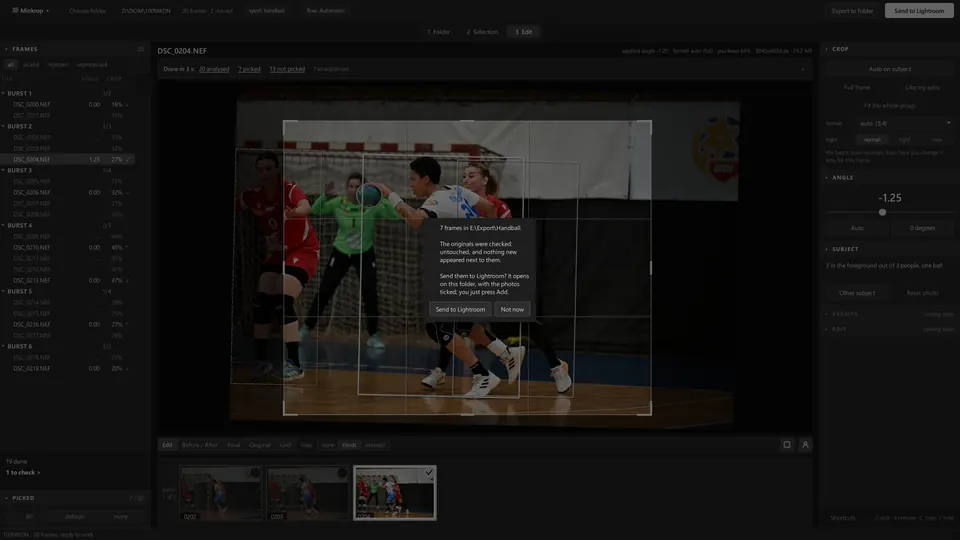960x540 pixels.
Task: Filter frames by picked
Action: (31, 64)
